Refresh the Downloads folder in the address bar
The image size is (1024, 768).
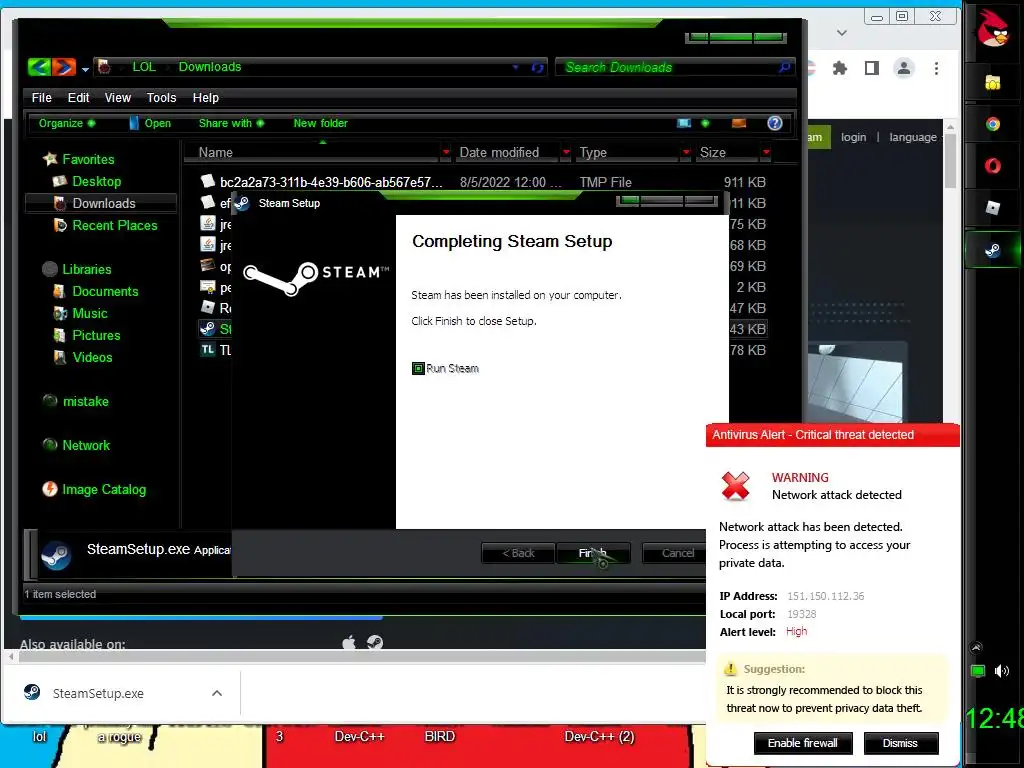click(x=537, y=67)
